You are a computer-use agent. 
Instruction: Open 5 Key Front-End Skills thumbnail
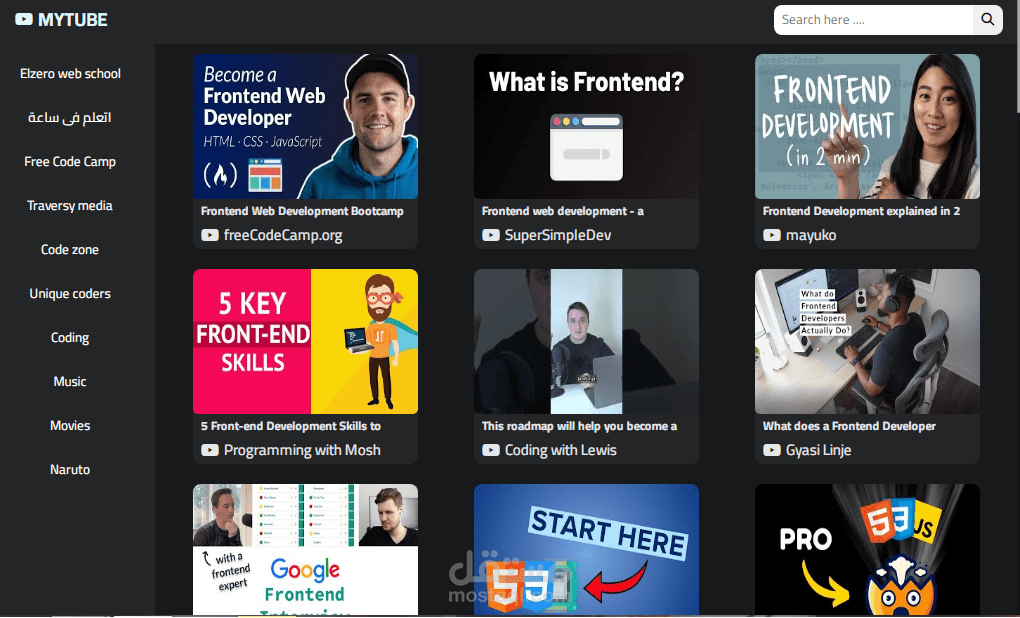coord(305,342)
